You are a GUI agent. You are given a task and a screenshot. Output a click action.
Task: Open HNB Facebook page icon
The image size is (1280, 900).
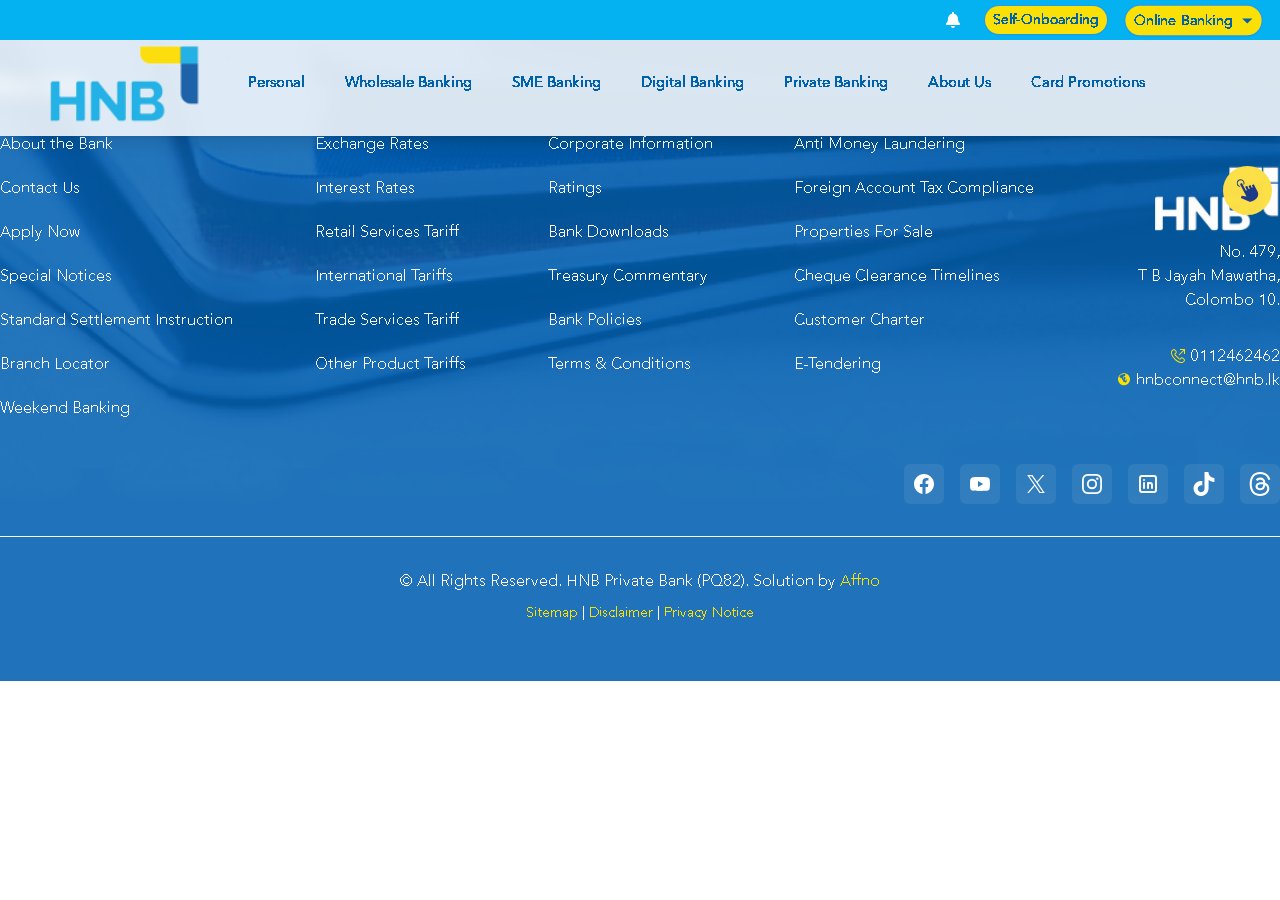point(924,484)
